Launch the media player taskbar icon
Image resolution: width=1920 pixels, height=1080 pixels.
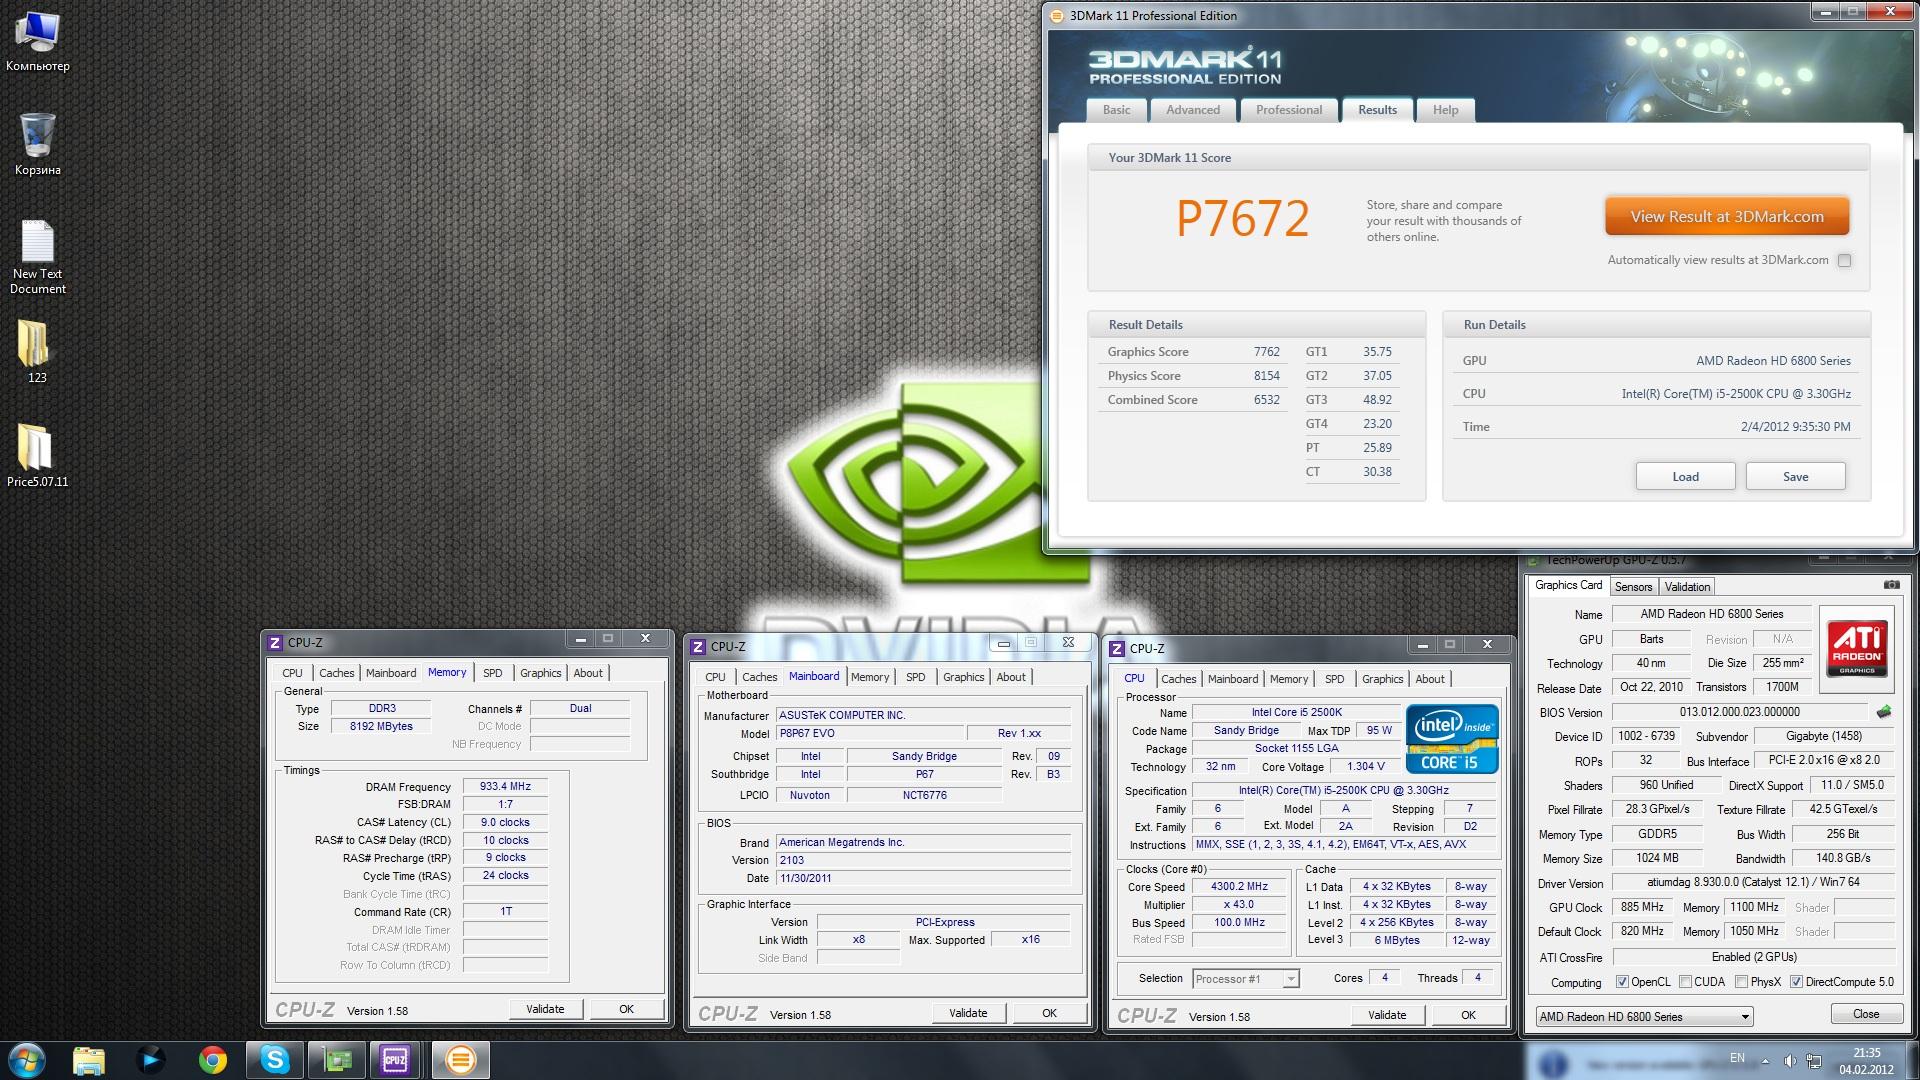pos(151,1060)
